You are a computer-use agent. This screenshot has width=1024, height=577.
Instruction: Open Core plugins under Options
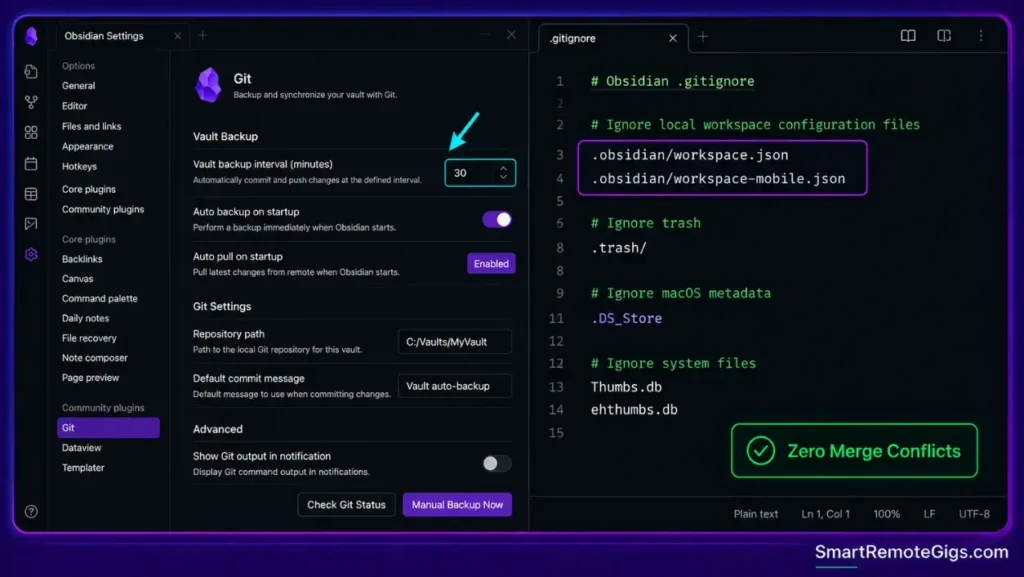click(x=88, y=189)
